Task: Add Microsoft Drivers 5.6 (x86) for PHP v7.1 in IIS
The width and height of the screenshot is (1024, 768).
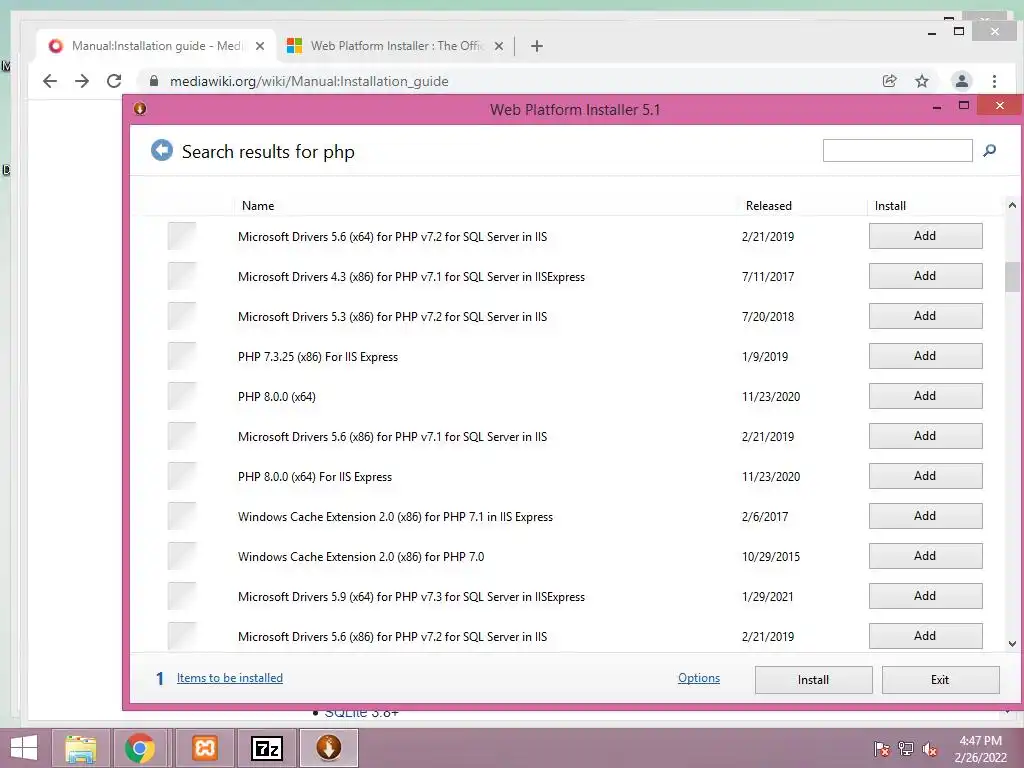Action: 925,436
